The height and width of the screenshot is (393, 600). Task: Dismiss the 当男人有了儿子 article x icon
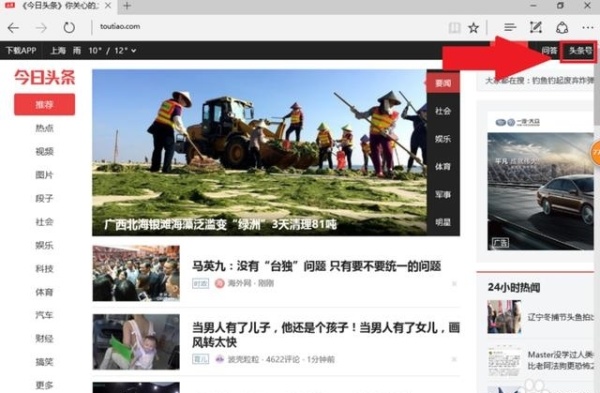pyautogui.click(x=454, y=359)
